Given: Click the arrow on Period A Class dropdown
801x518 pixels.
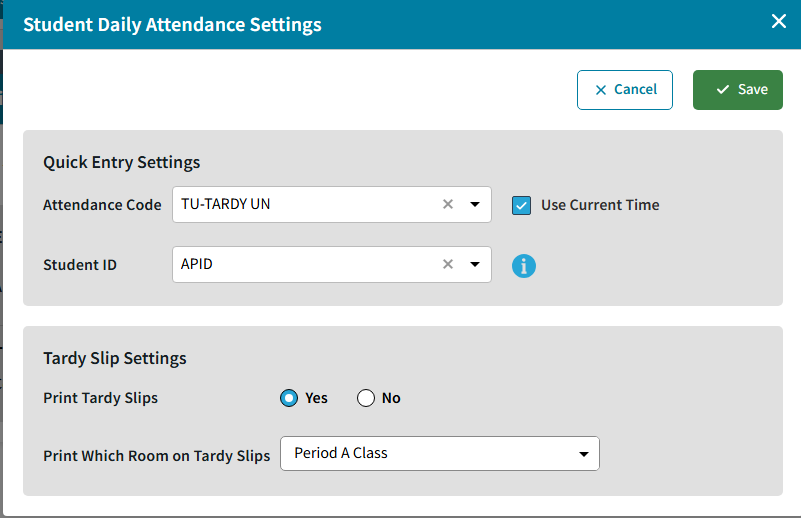Looking at the screenshot, I should [x=584, y=454].
